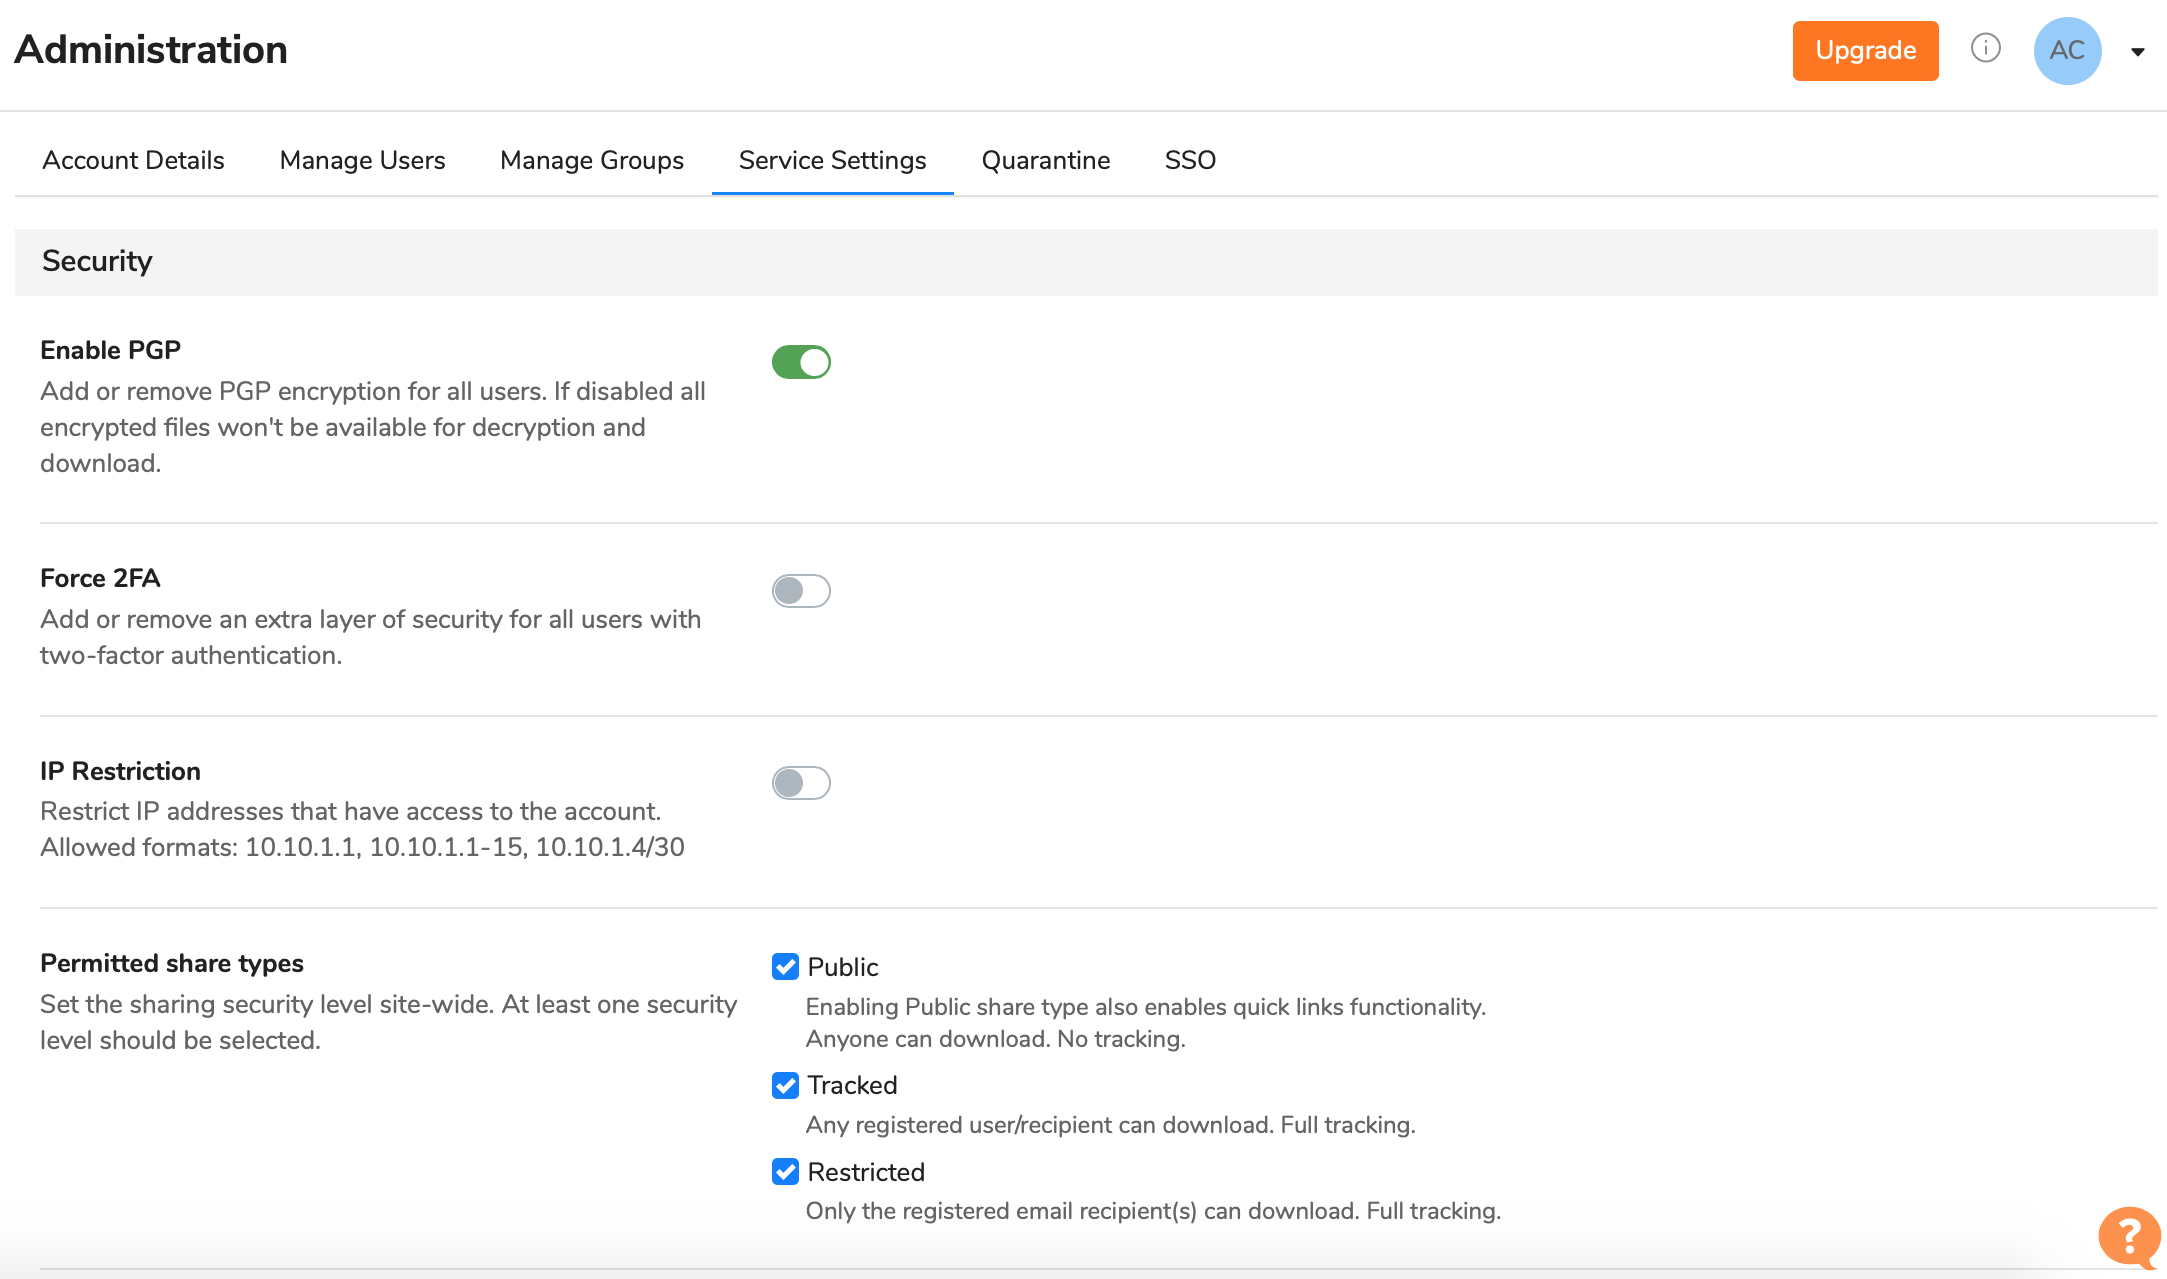Viewport: 2167px width, 1279px height.
Task: Switch to the Account Details tab
Action: 132,160
